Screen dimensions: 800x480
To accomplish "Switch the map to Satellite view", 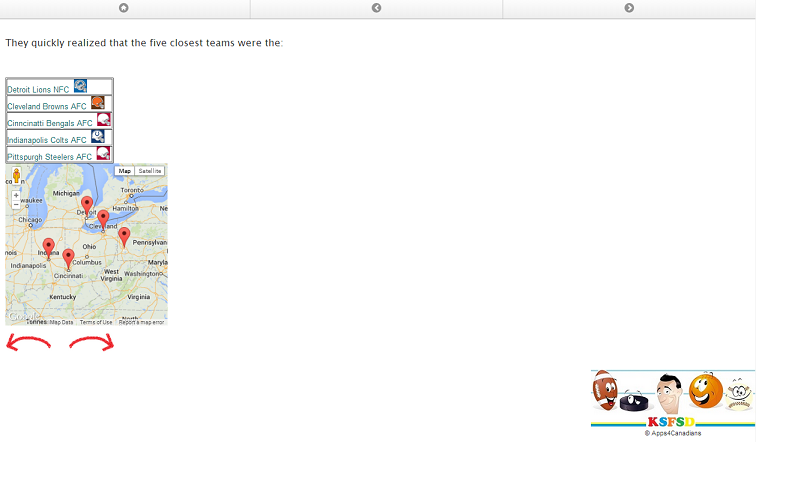I will 149,171.
